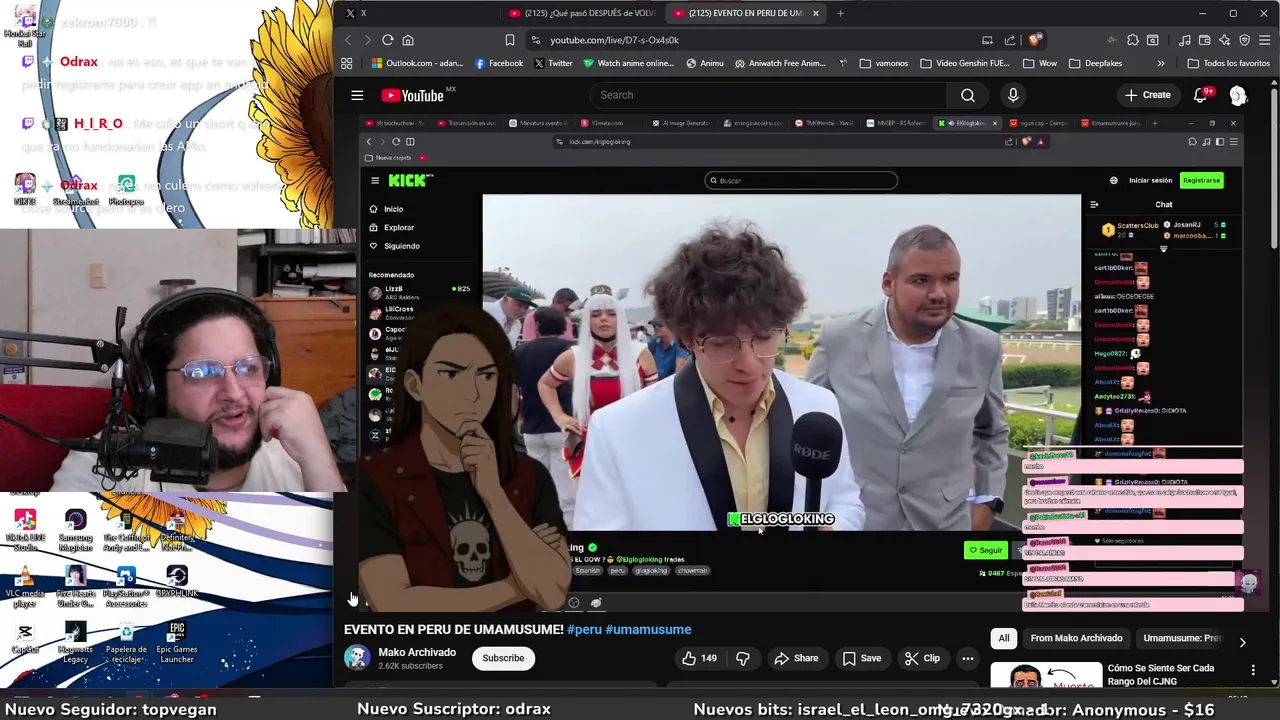Like the video with 149 likes
Viewport: 1280px width, 720px height.
699,658
